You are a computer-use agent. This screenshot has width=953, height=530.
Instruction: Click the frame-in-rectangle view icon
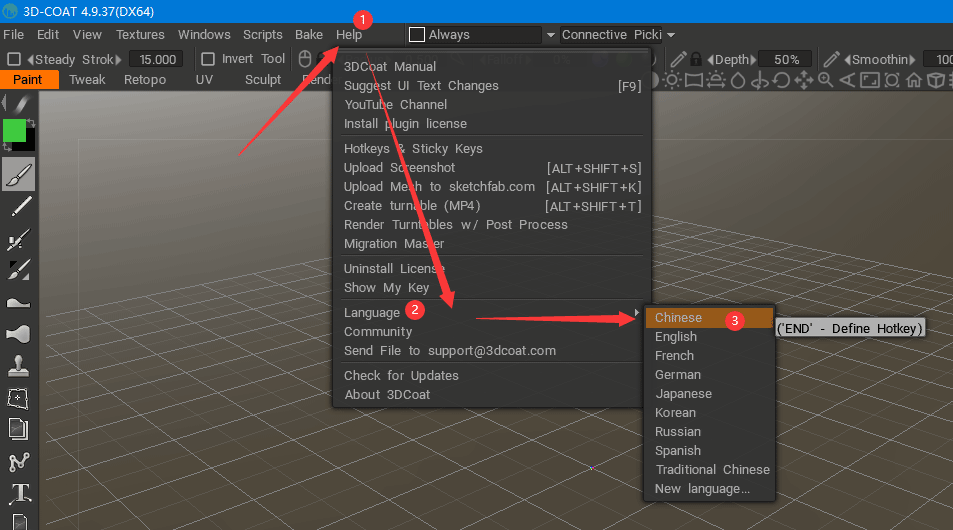point(870,80)
